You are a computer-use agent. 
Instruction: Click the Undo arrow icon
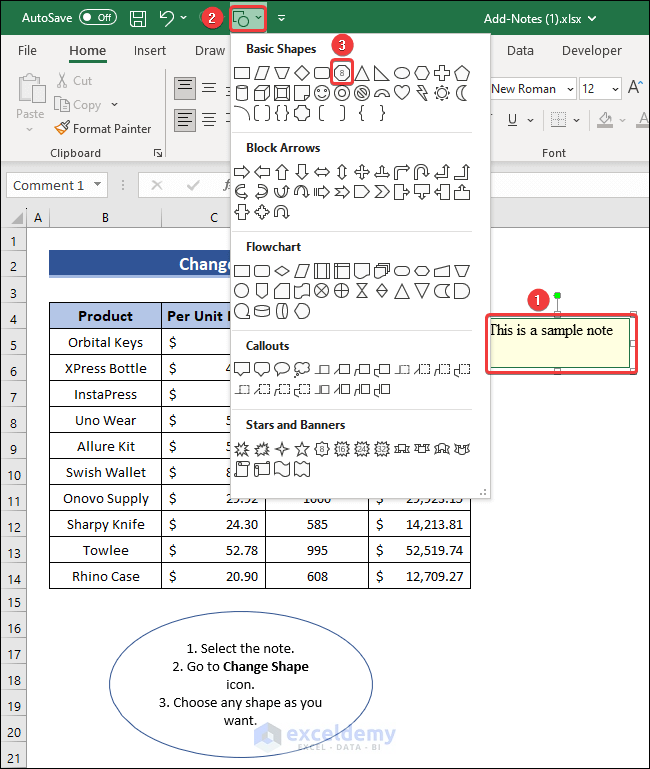click(x=167, y=19)
